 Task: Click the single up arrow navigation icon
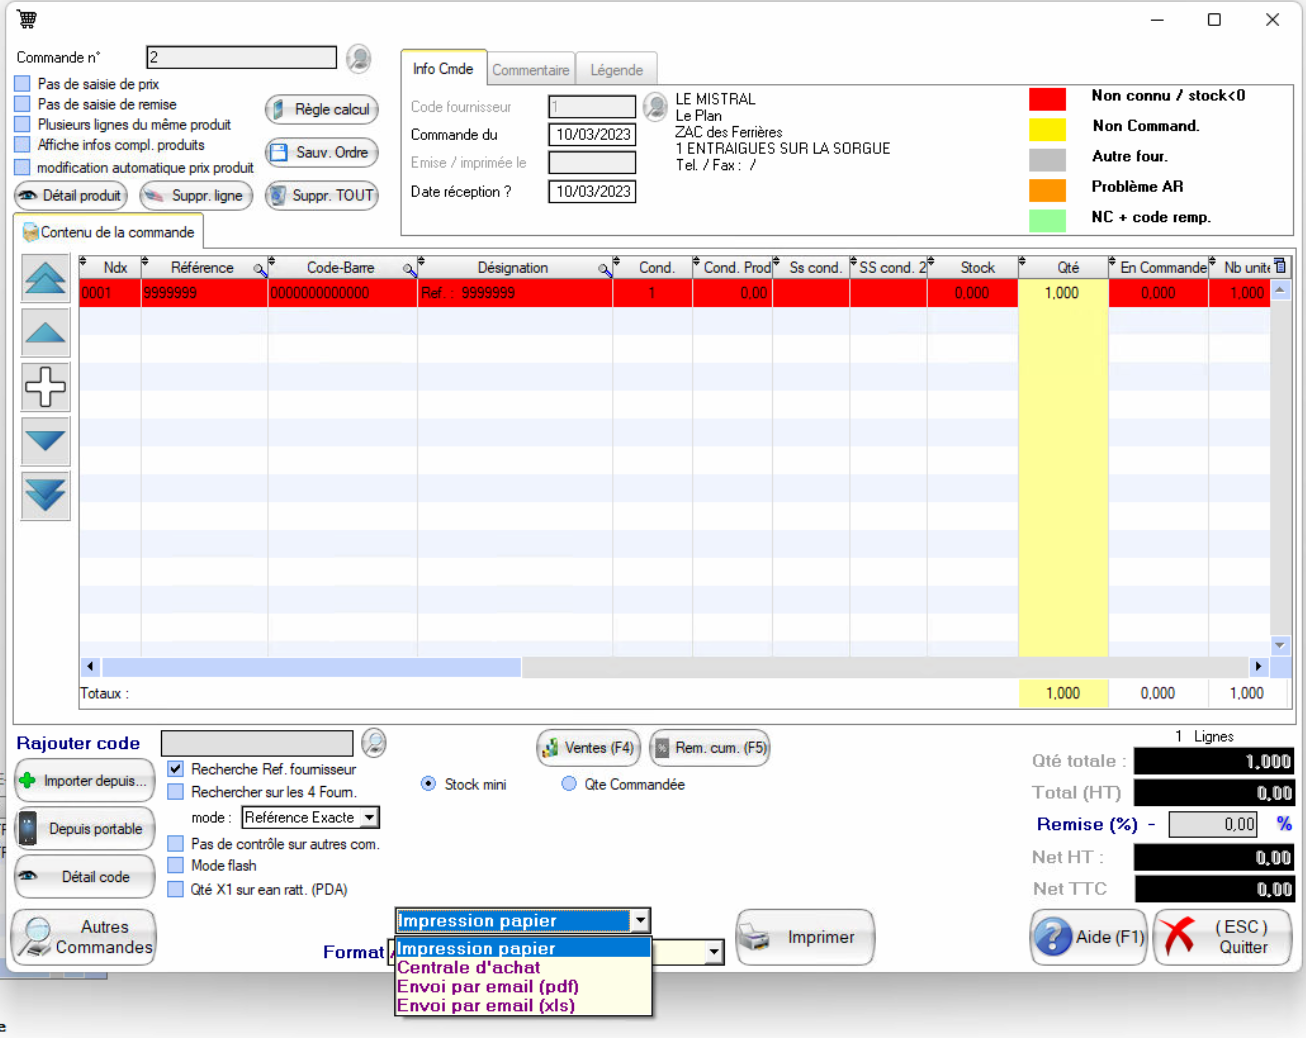coord(45,333)
